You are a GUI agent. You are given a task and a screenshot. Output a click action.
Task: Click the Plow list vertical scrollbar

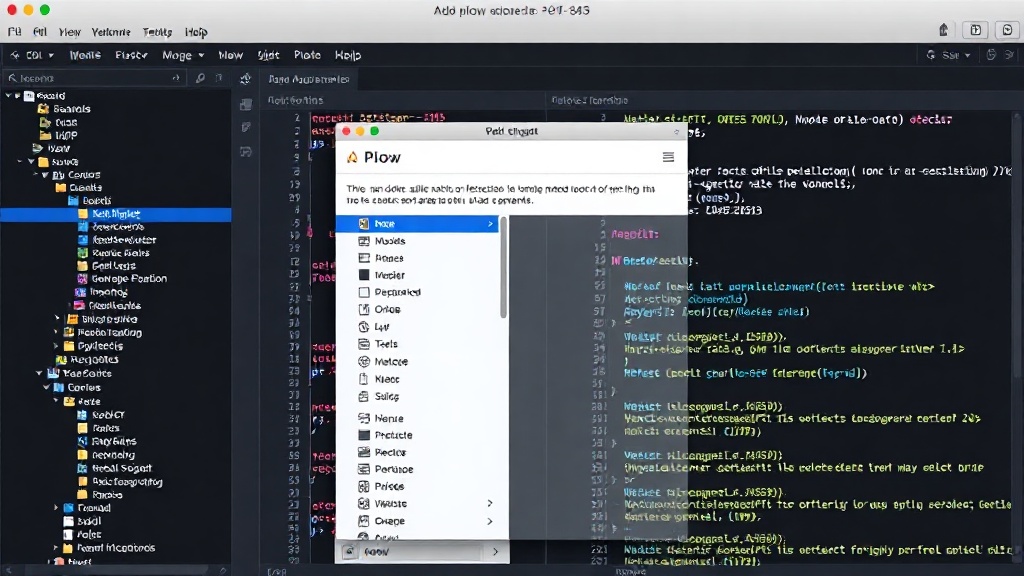503,268
